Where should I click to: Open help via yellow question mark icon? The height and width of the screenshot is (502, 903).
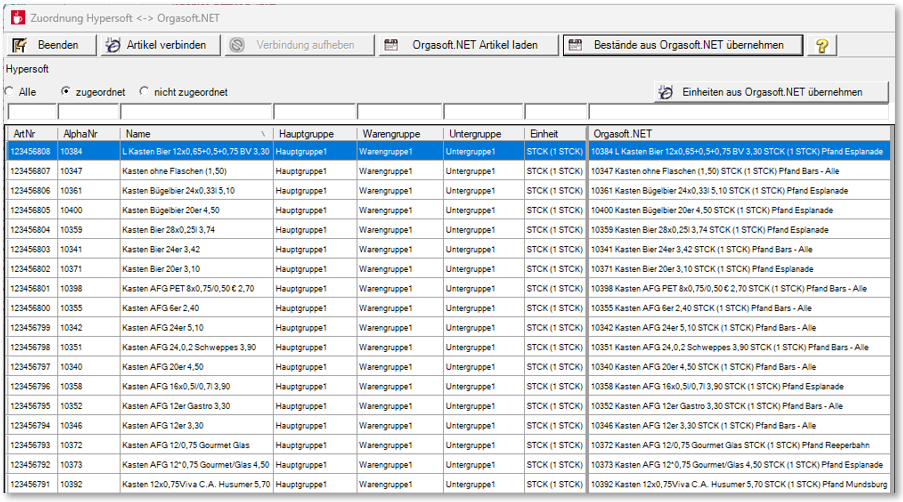point(822,45)
